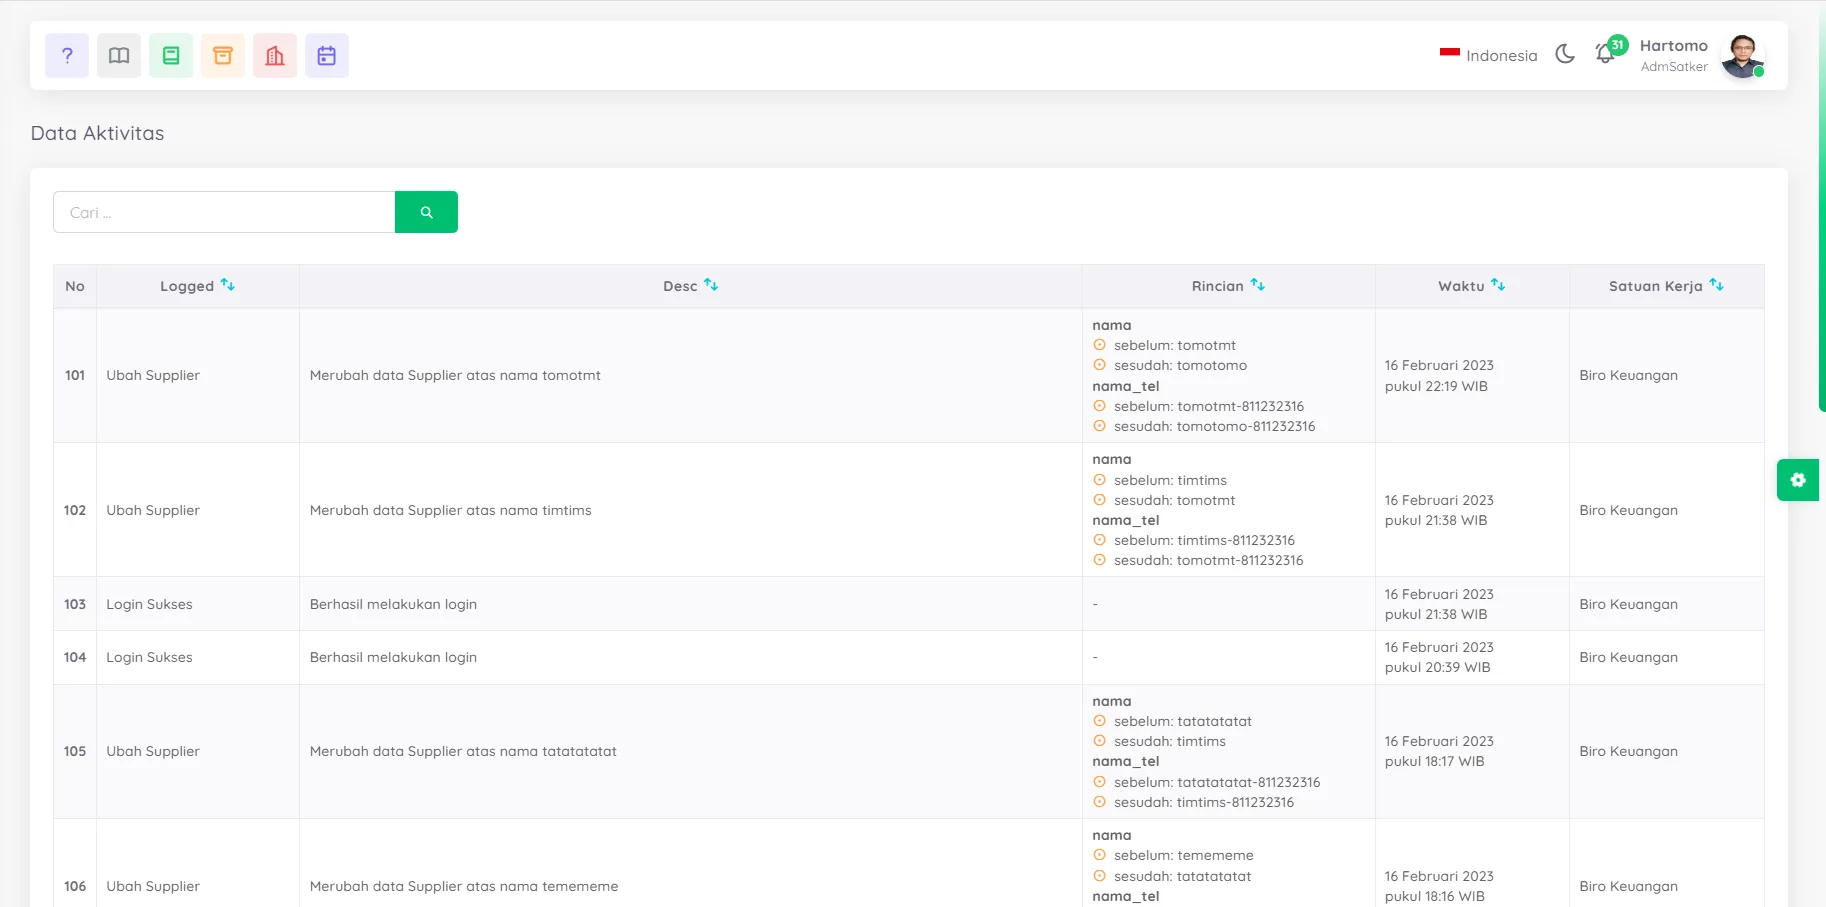Click the Hartomo user name

[1673, 46]
